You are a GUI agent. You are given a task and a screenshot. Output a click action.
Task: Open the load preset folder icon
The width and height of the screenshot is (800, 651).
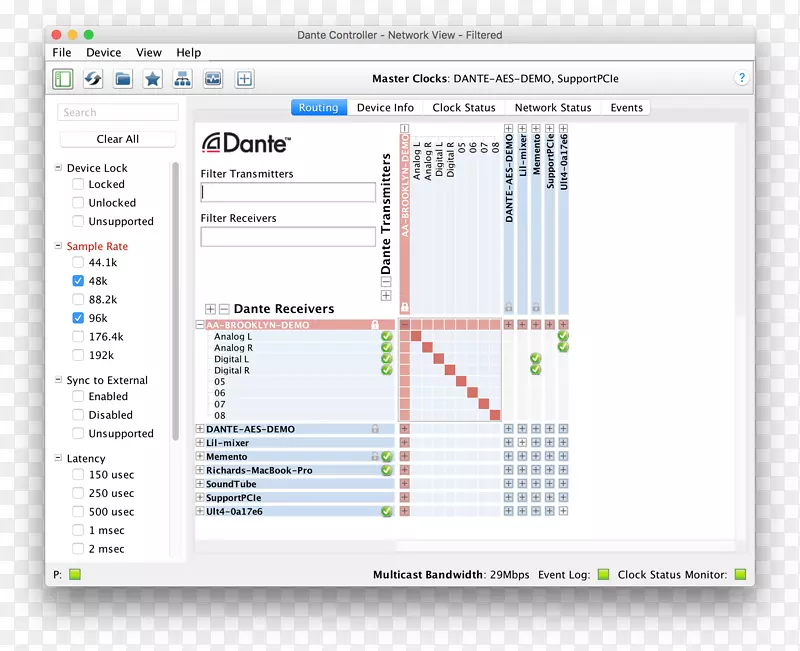tap(123, 78)
